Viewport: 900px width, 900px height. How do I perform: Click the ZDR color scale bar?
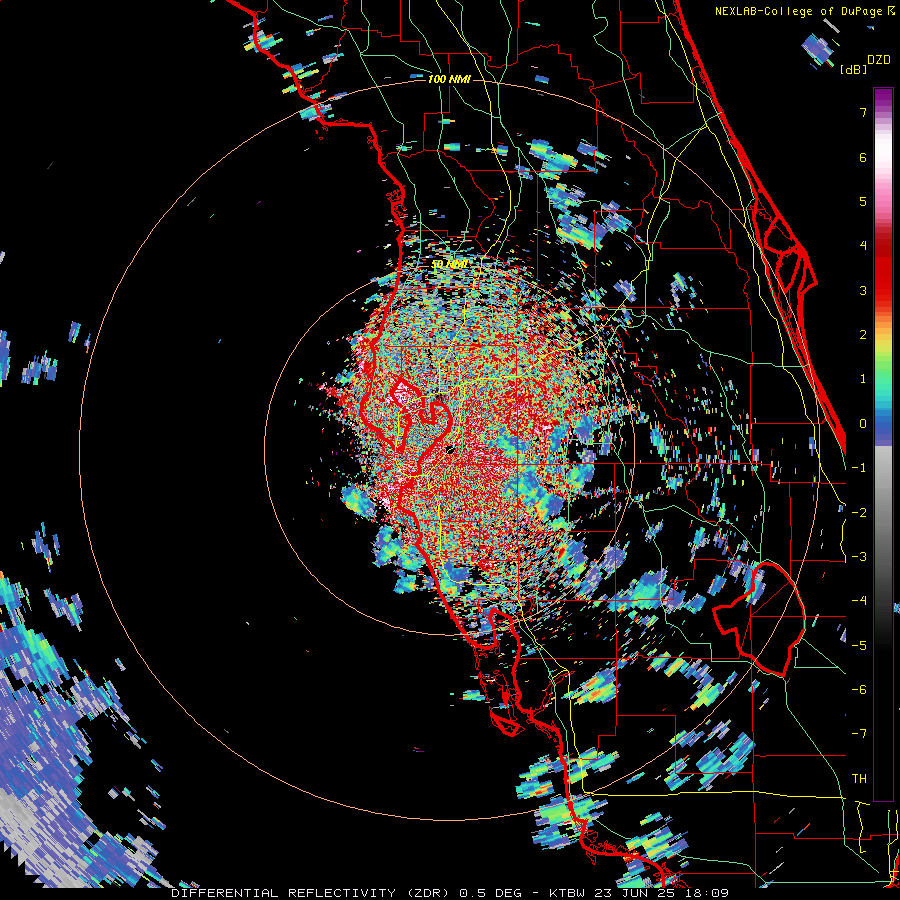883,444
